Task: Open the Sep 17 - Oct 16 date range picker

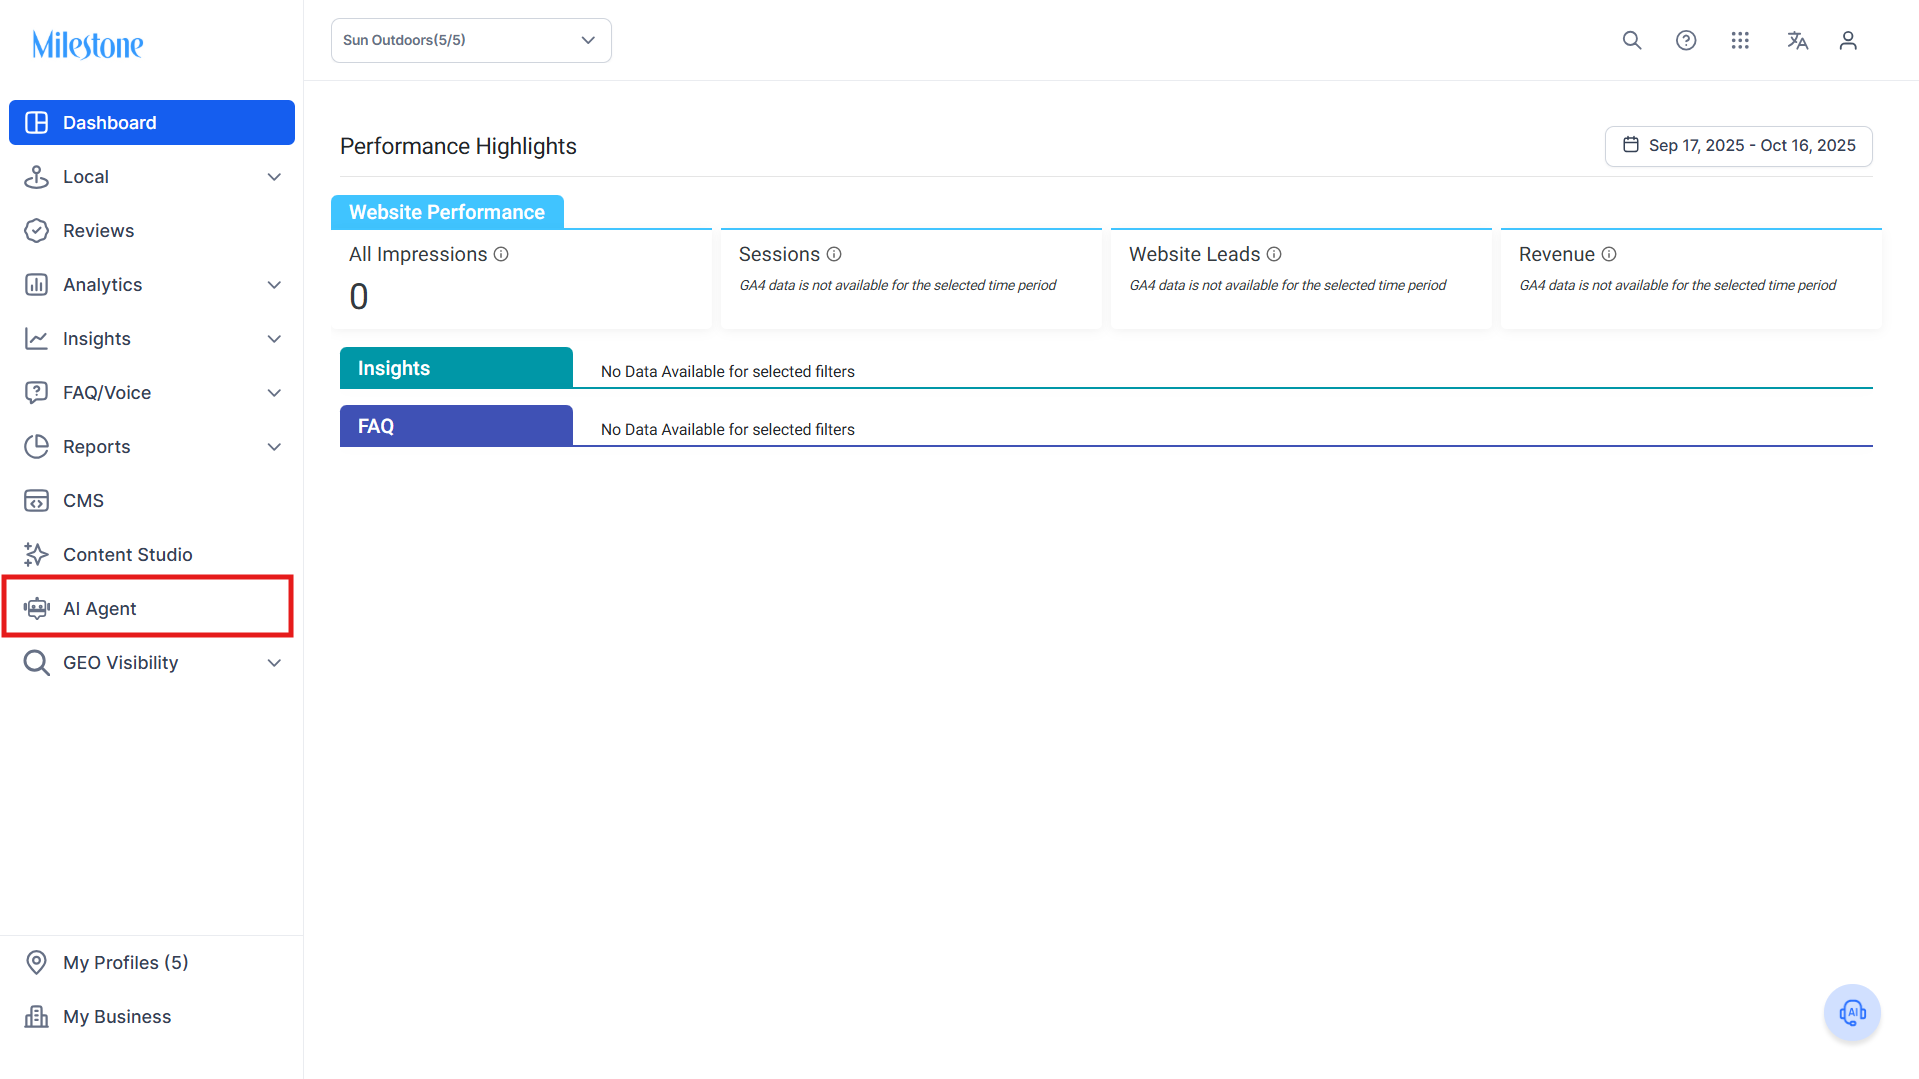Action: pyautogui.click(x=1739, y=146)
